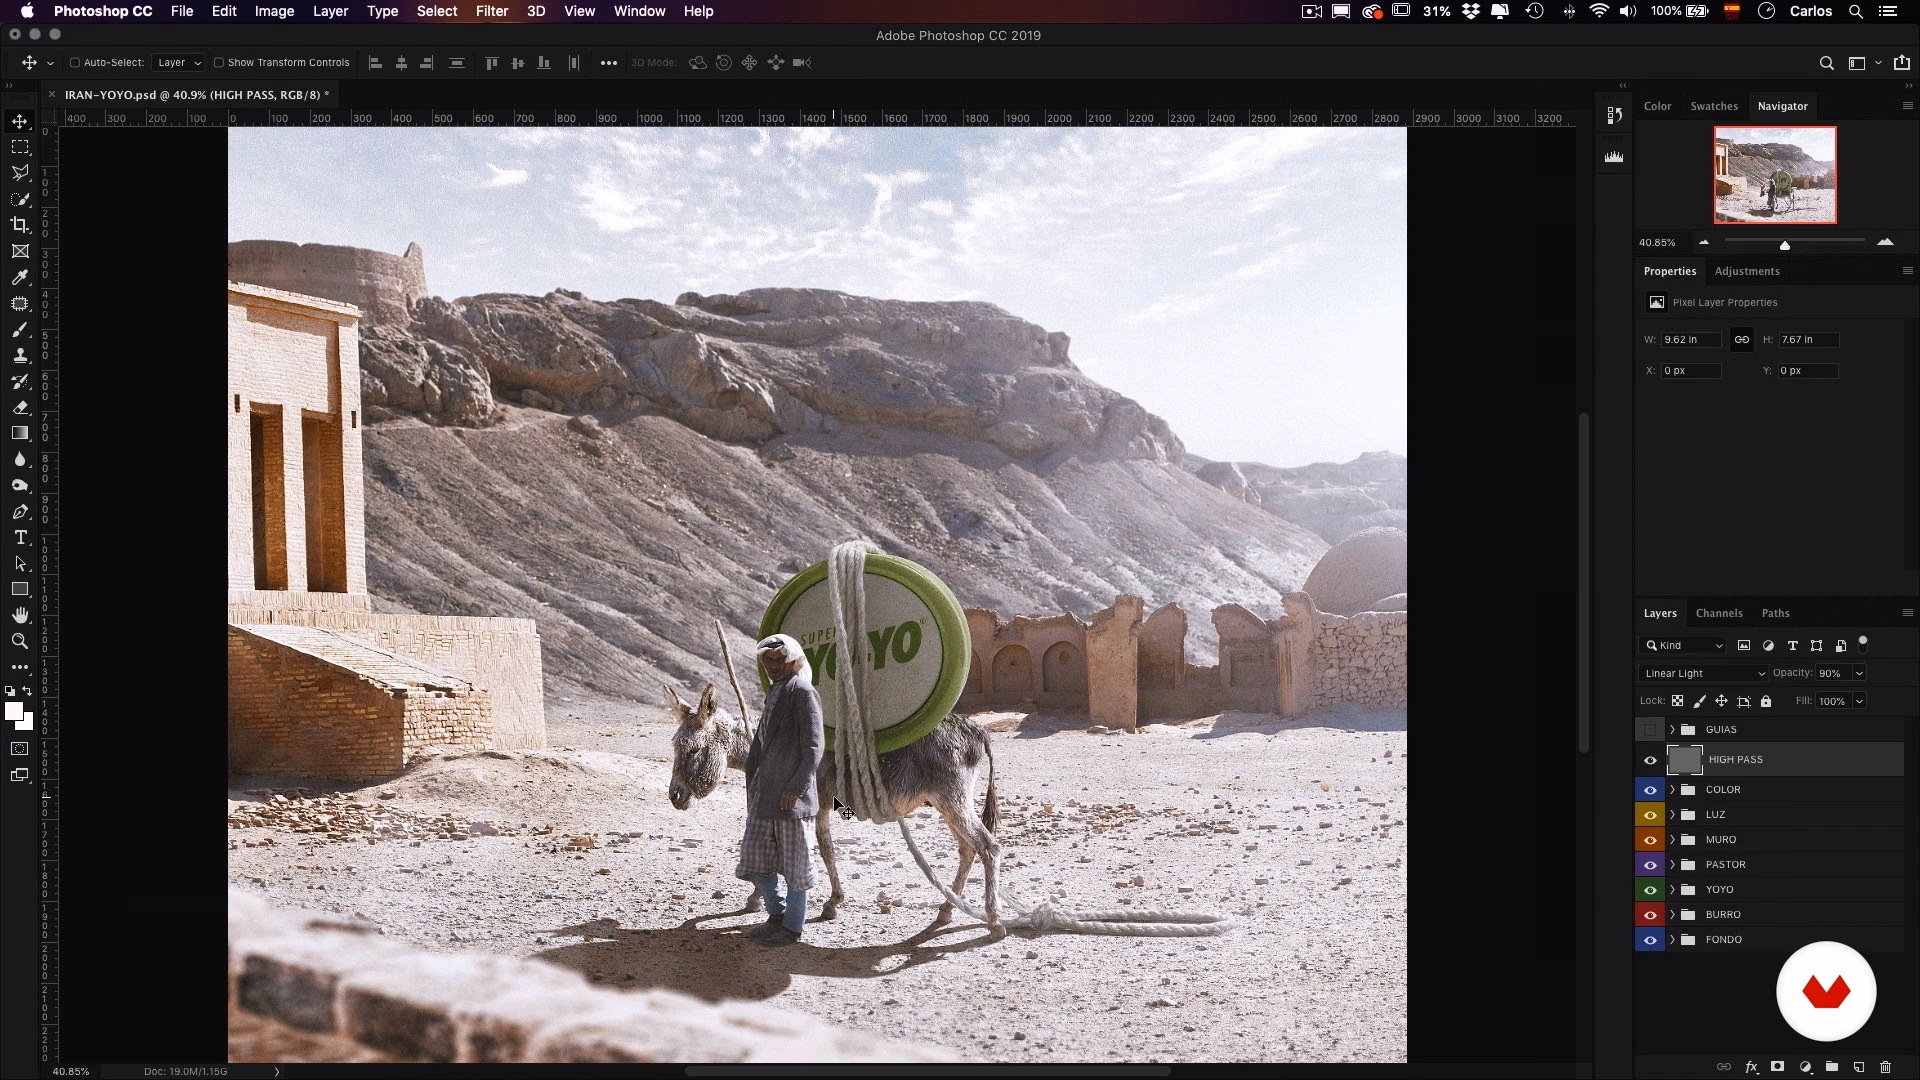Screen dimensions: 1920x1080
Task: Open the Color panel tab
Action: coord(1657,106)
